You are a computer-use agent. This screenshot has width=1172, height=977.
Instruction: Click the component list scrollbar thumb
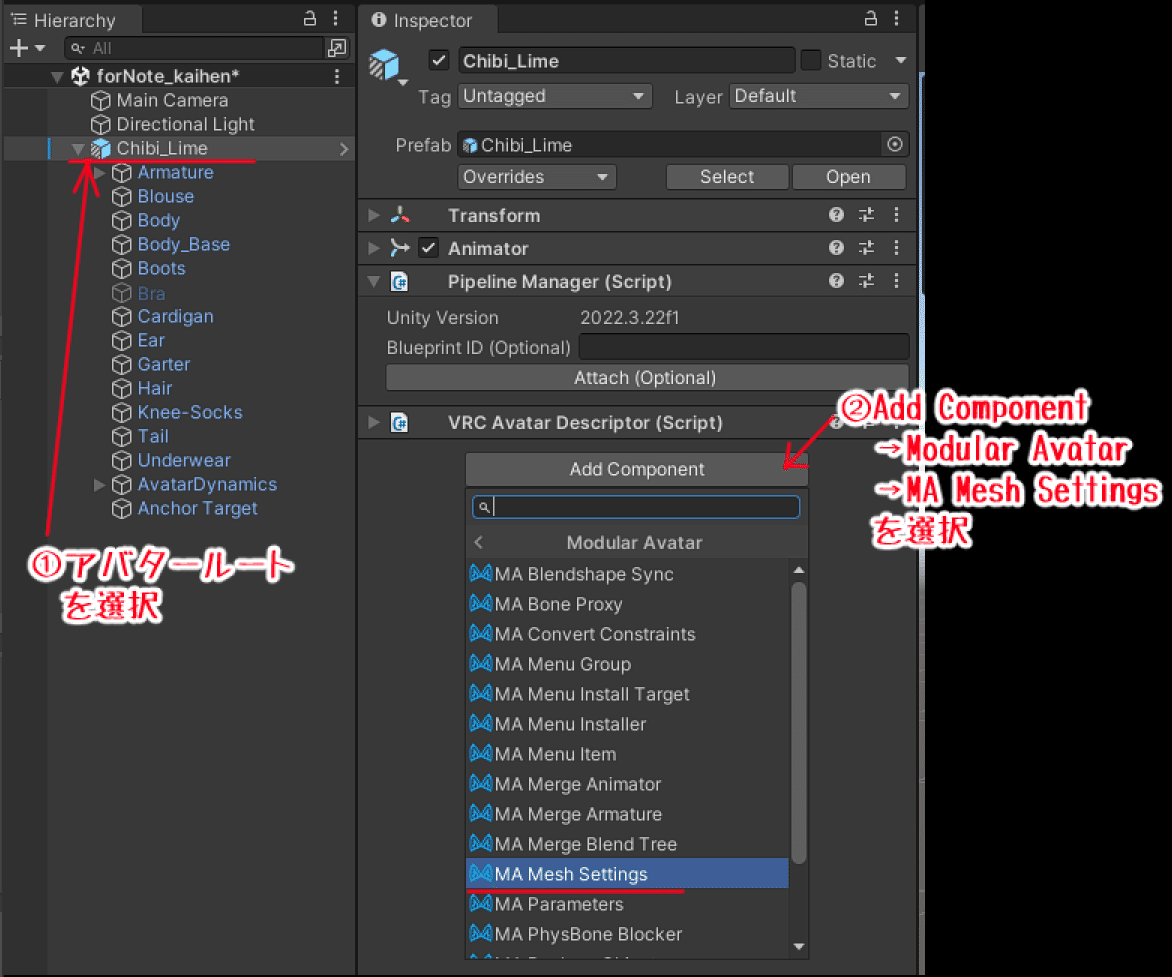pos(798,723)
